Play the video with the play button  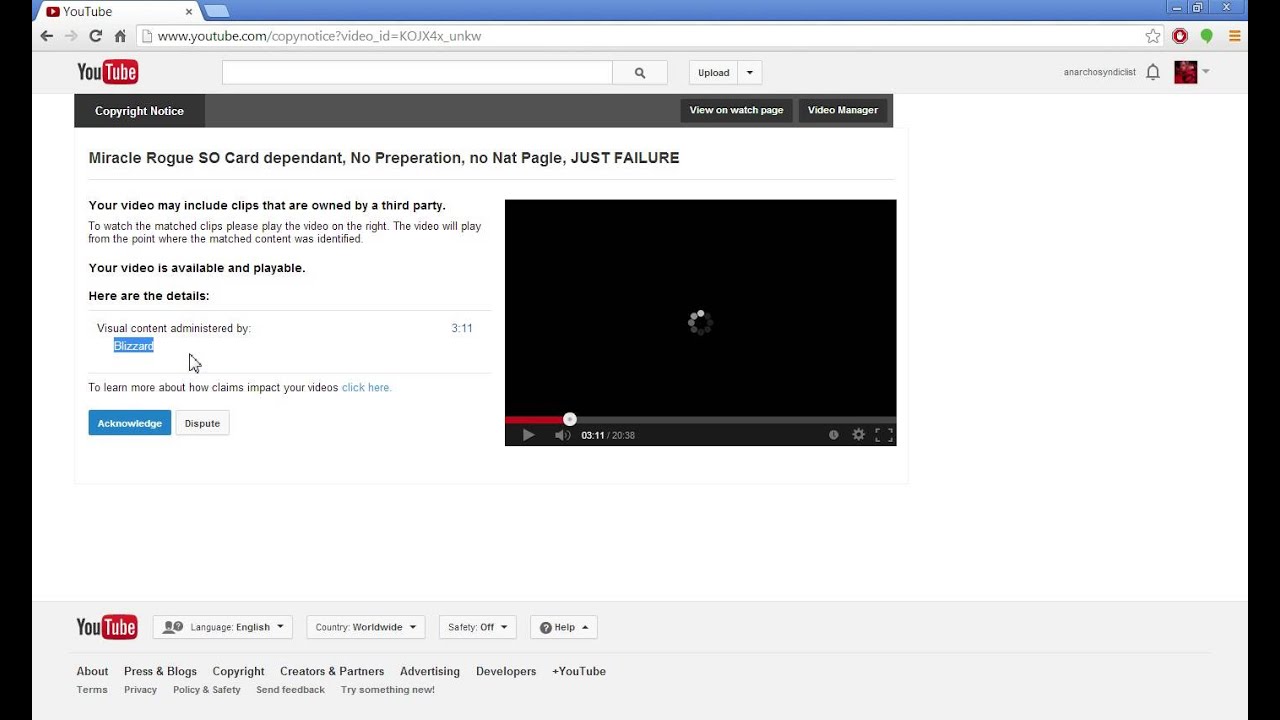click(528, 435)
